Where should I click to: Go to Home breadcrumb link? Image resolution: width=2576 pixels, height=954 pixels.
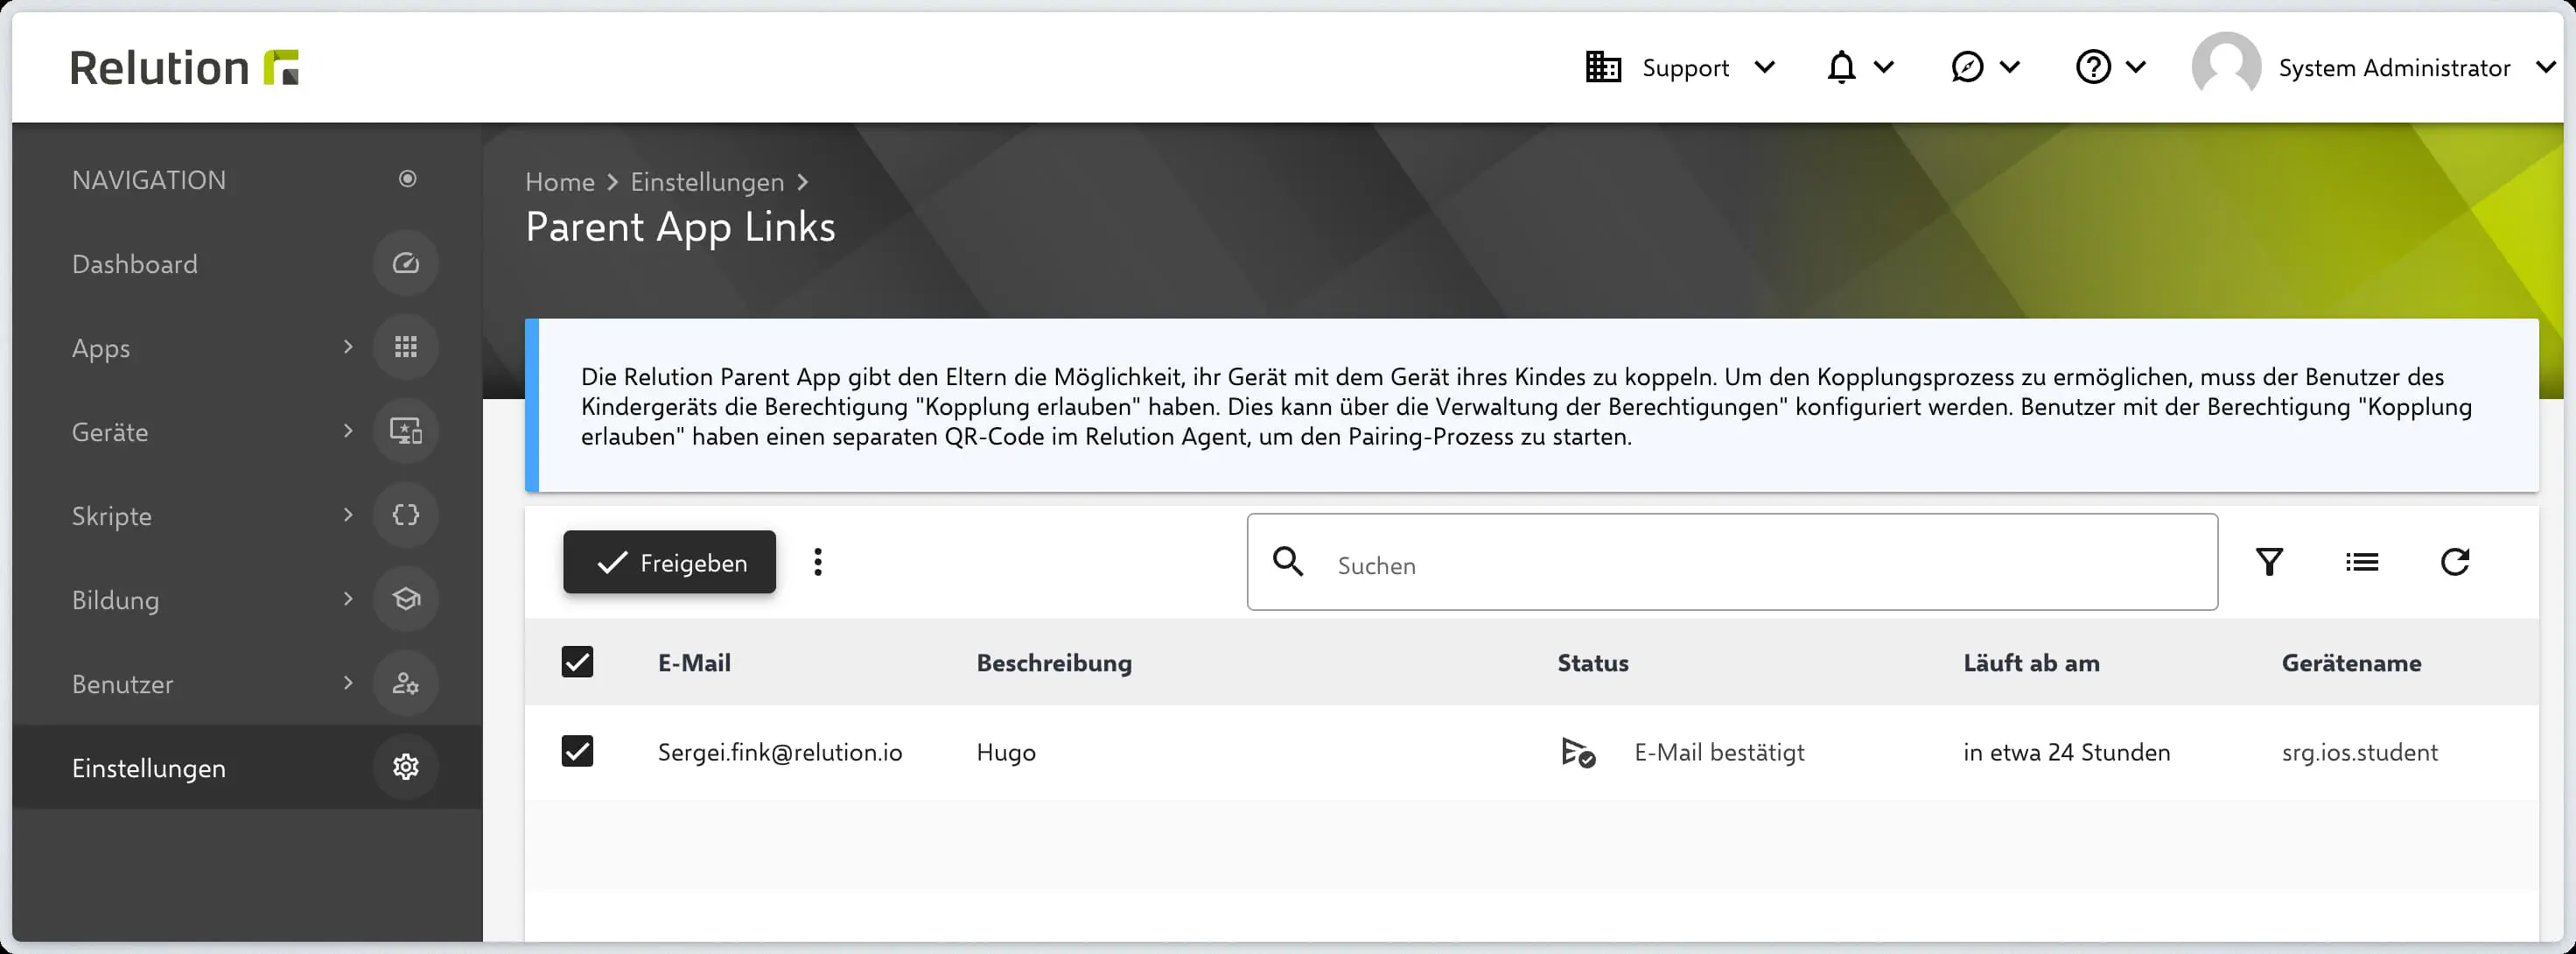tap(559, 182)
